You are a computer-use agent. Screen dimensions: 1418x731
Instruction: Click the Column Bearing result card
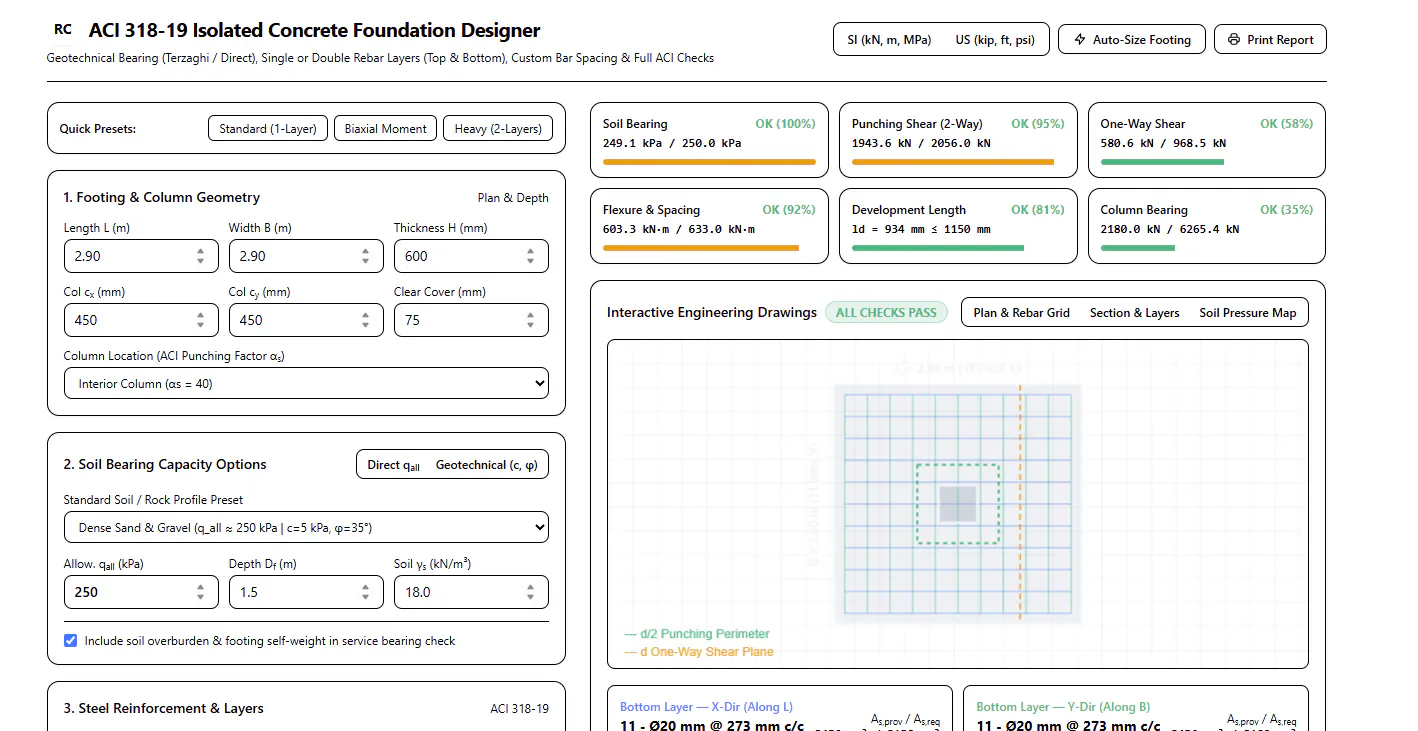click(1207, 226)
